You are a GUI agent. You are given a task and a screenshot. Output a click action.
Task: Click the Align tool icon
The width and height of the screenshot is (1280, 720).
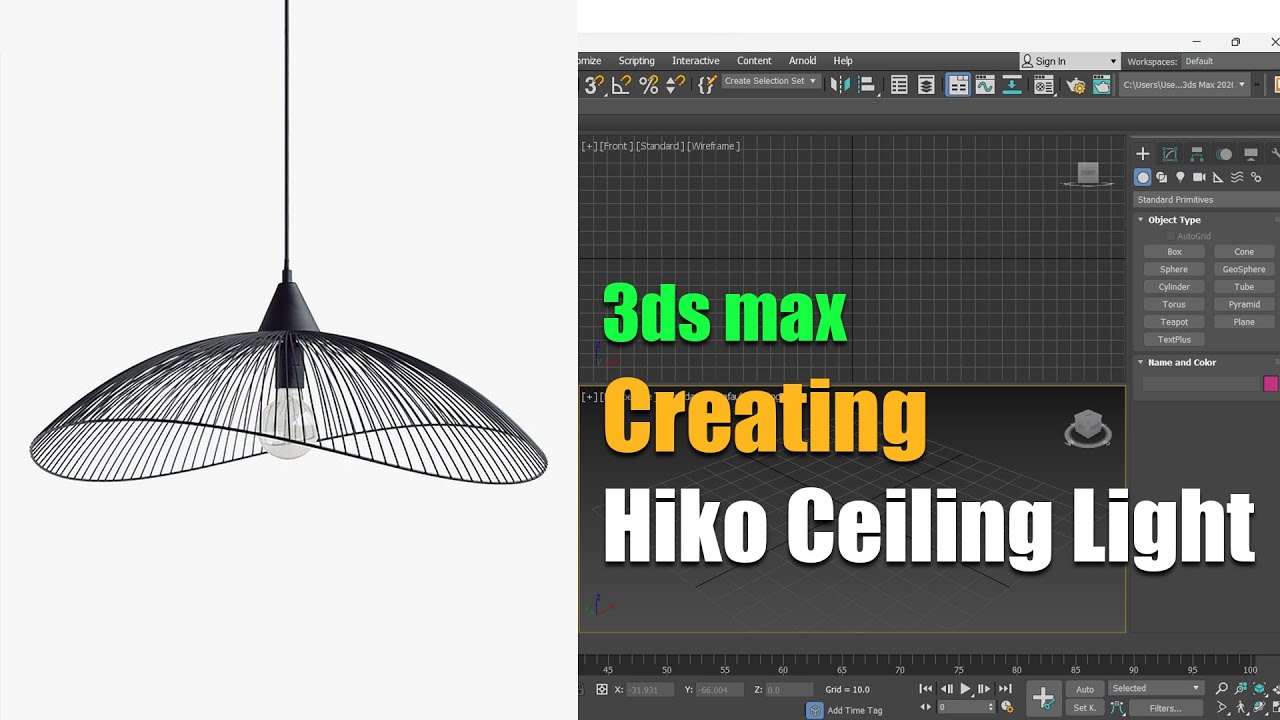point(867,85)
